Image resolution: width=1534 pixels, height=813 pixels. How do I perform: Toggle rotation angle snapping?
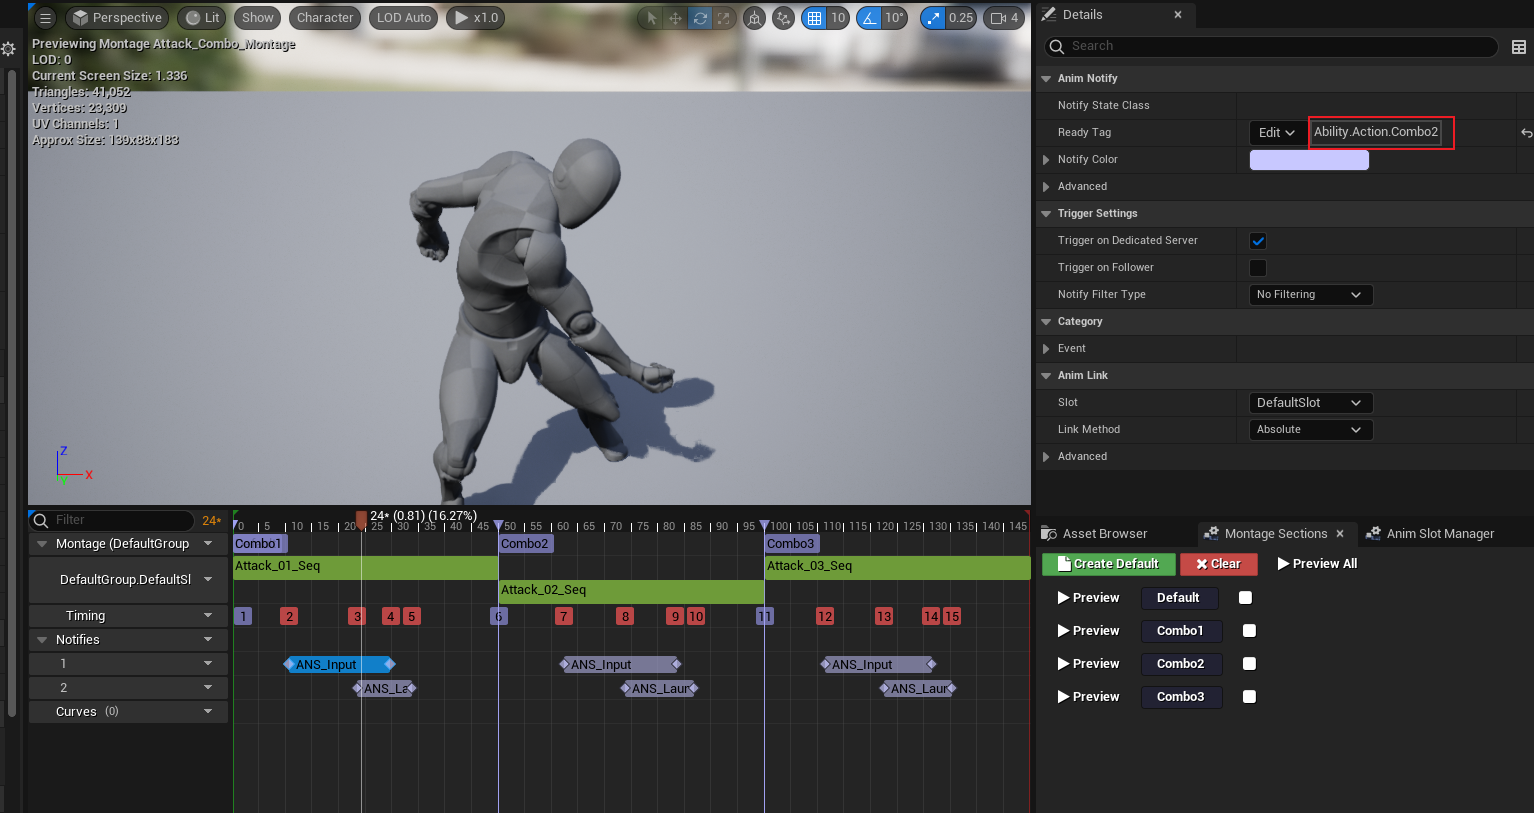[870, 18]
